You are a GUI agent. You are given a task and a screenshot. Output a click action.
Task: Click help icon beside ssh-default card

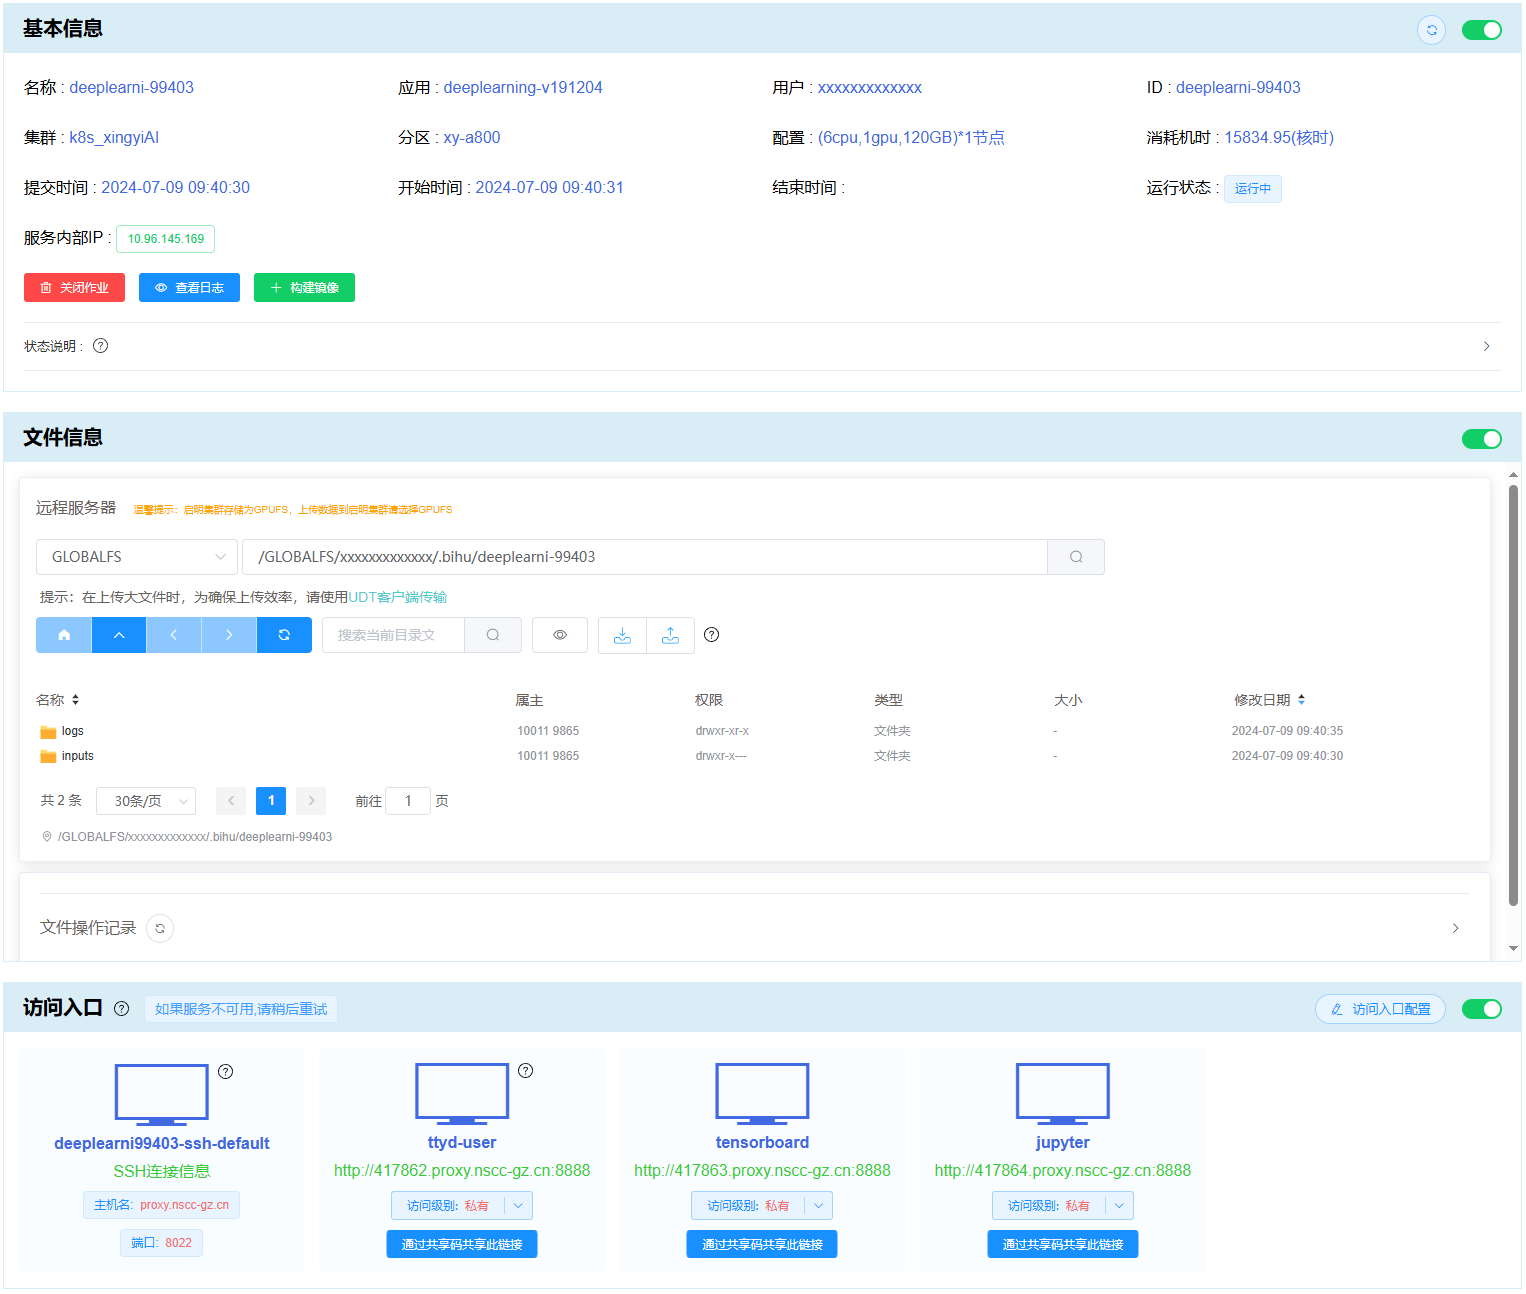coord(226,1072)
